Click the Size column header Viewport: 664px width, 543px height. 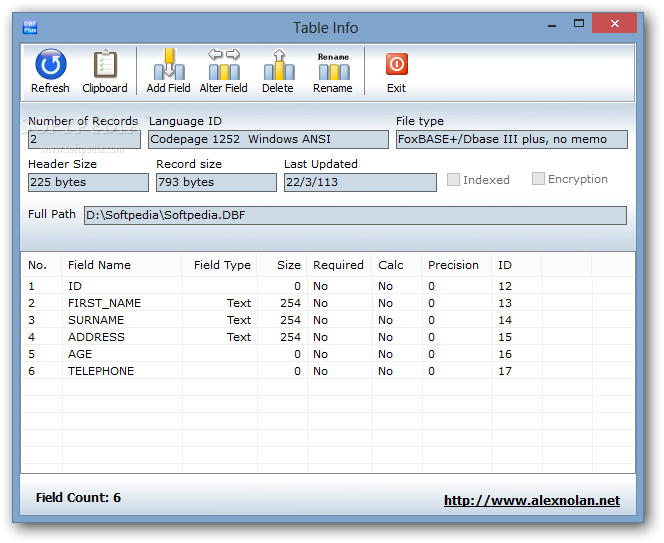tap(282, 265)
